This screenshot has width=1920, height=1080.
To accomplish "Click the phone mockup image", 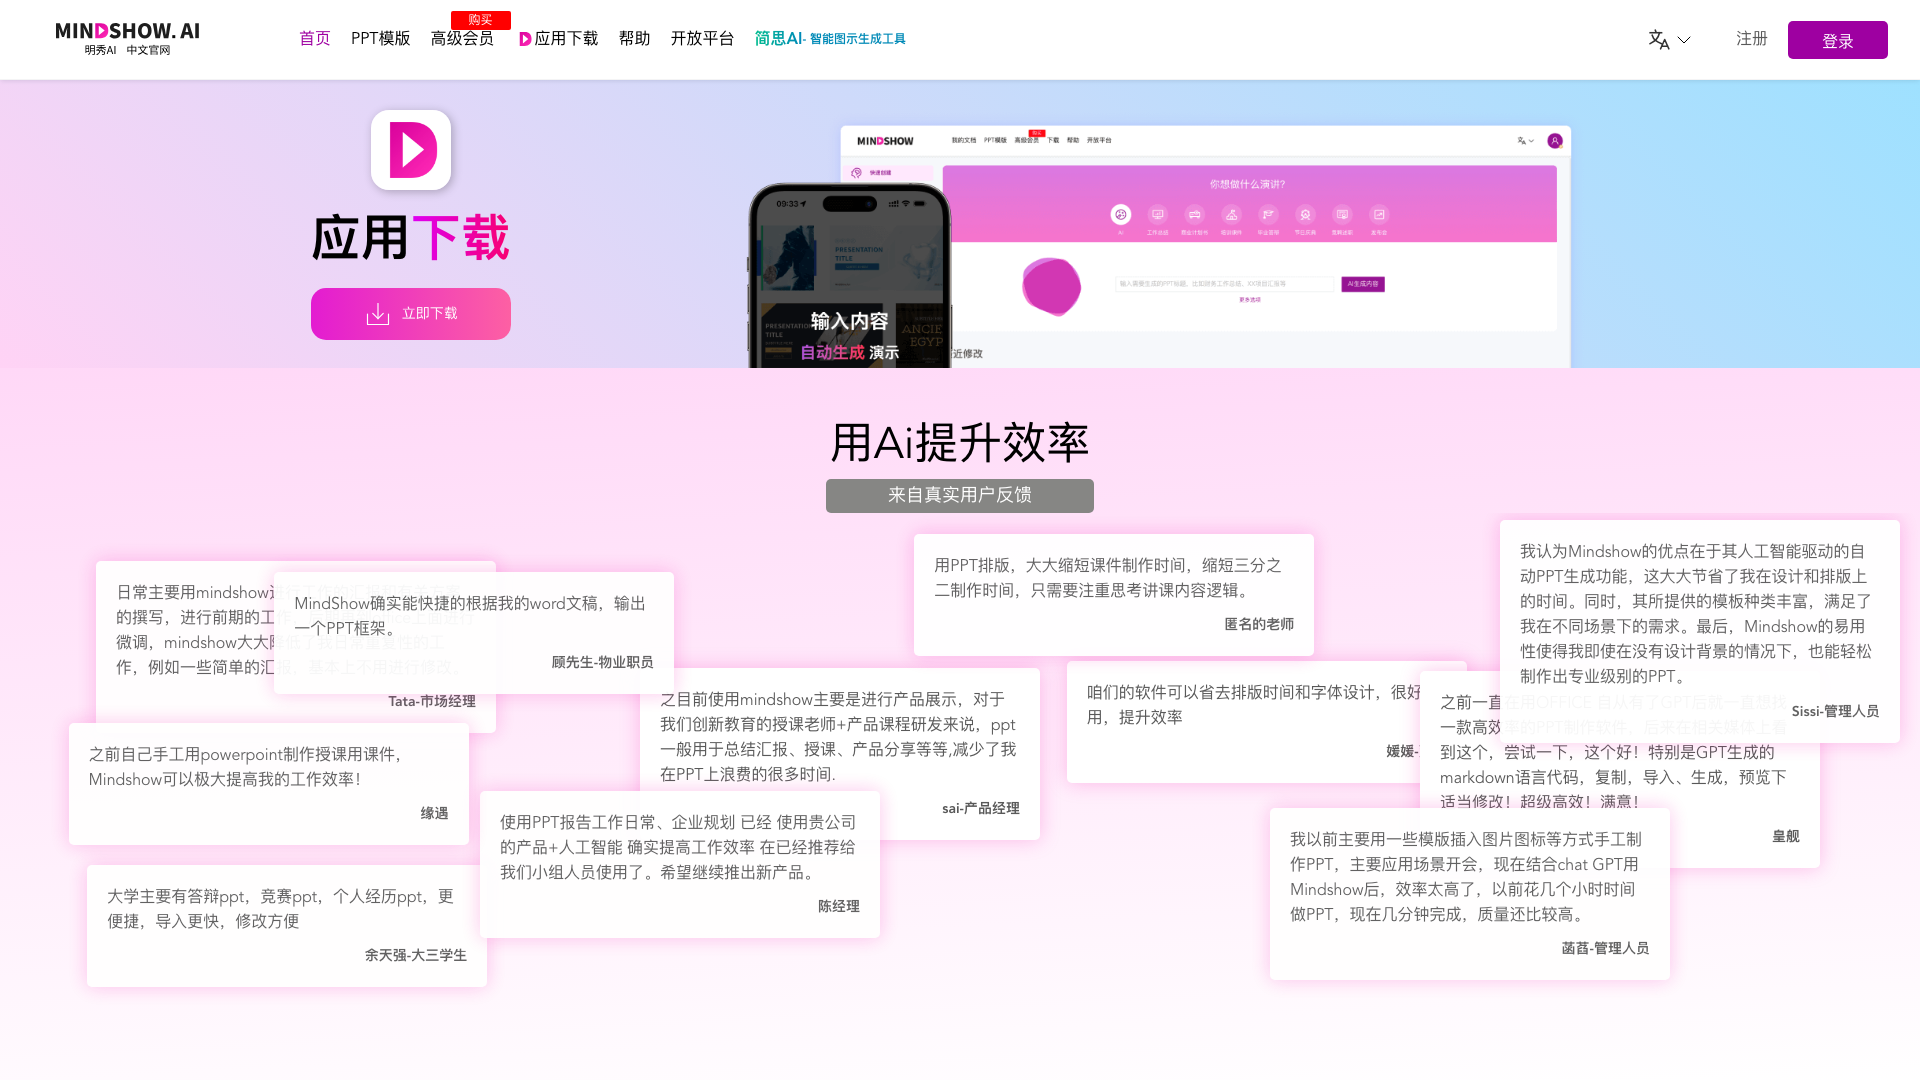I will [x=850, y=276].
